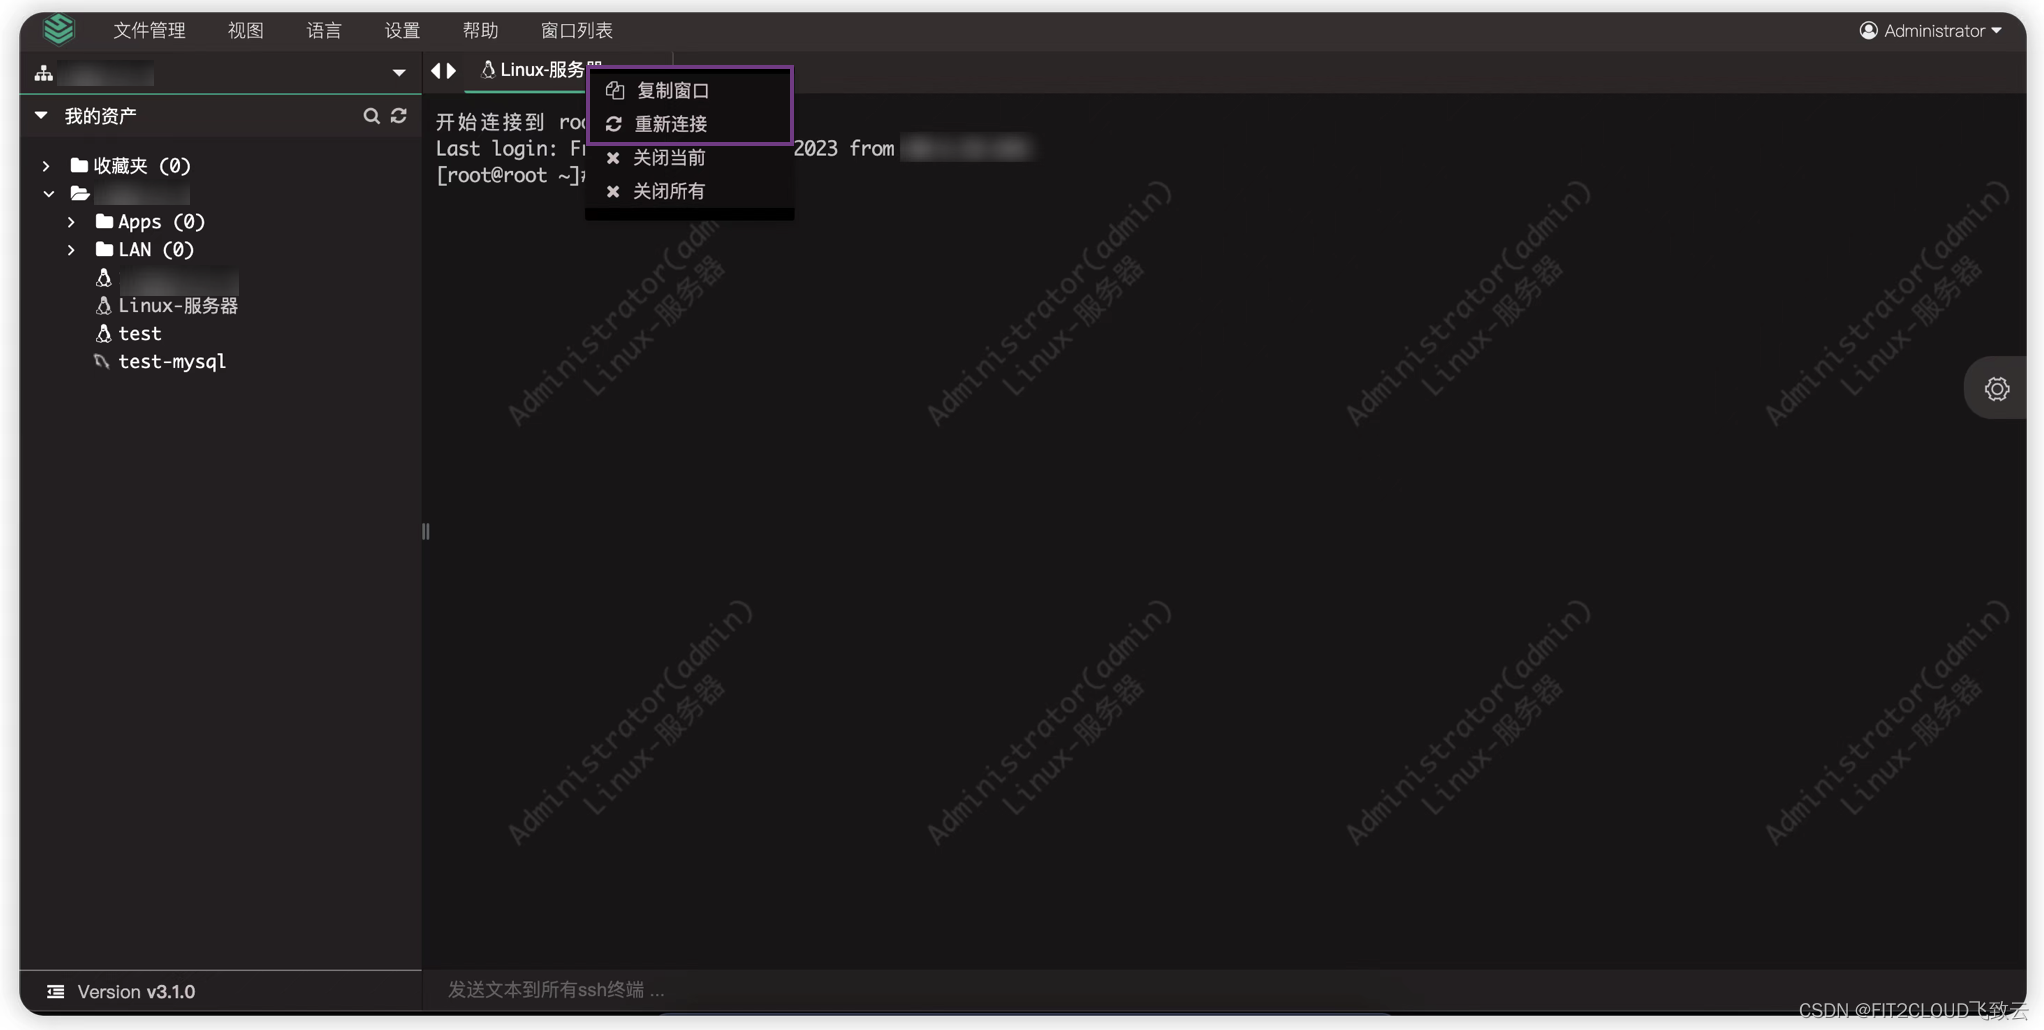Click the Version v3.1.0 label
The height and width of the screenshot is (1030, 2044).
(137, 992)
